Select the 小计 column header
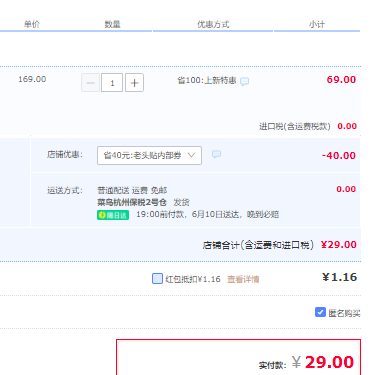Image resolution: width=389 pixels, height=375 pixels. (x=317, y=24)
